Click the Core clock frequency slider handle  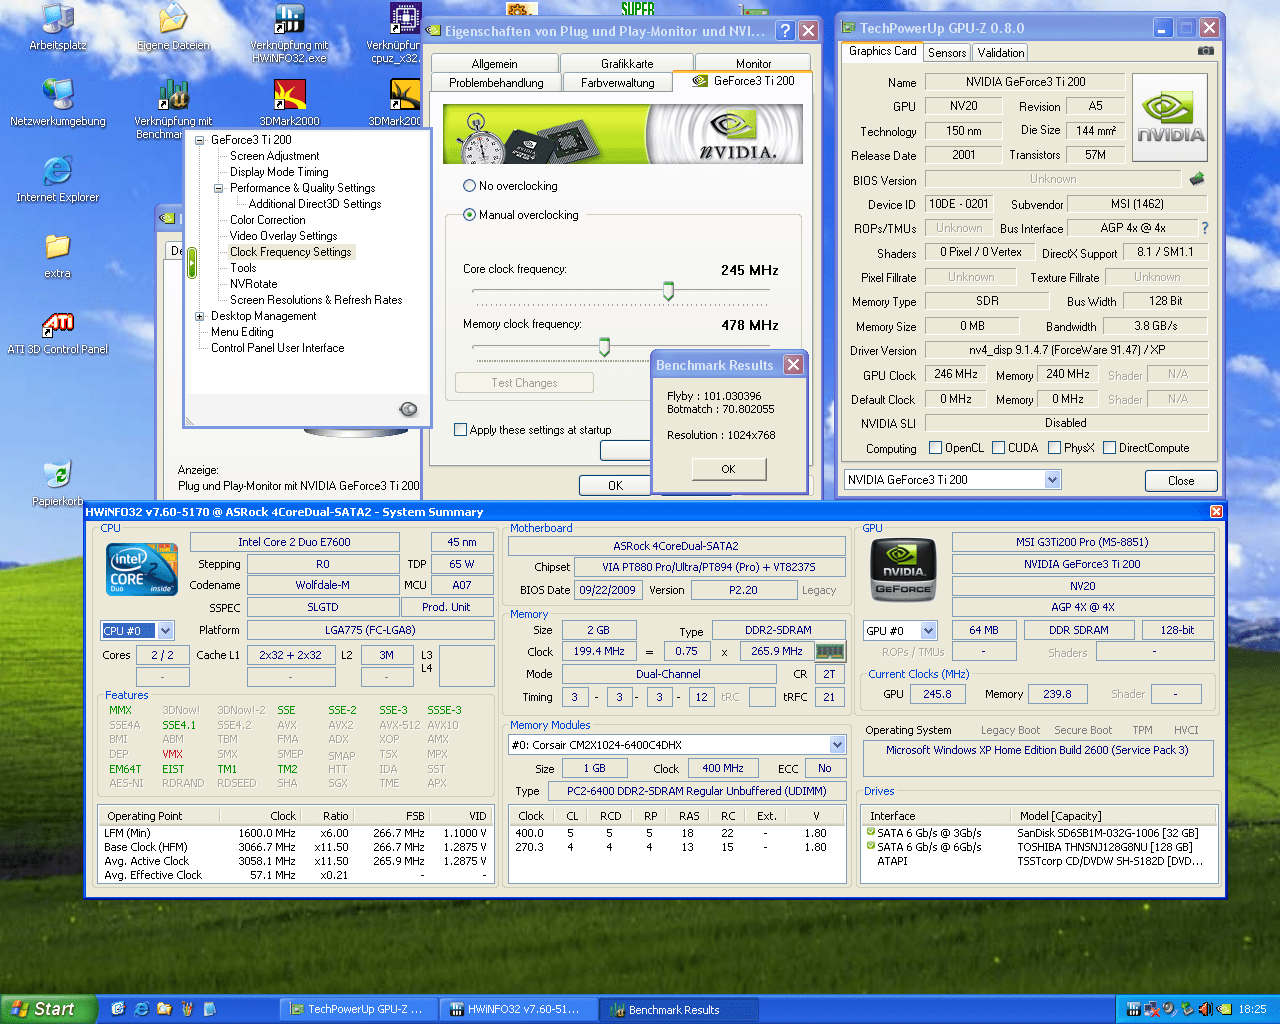point(668,291)
